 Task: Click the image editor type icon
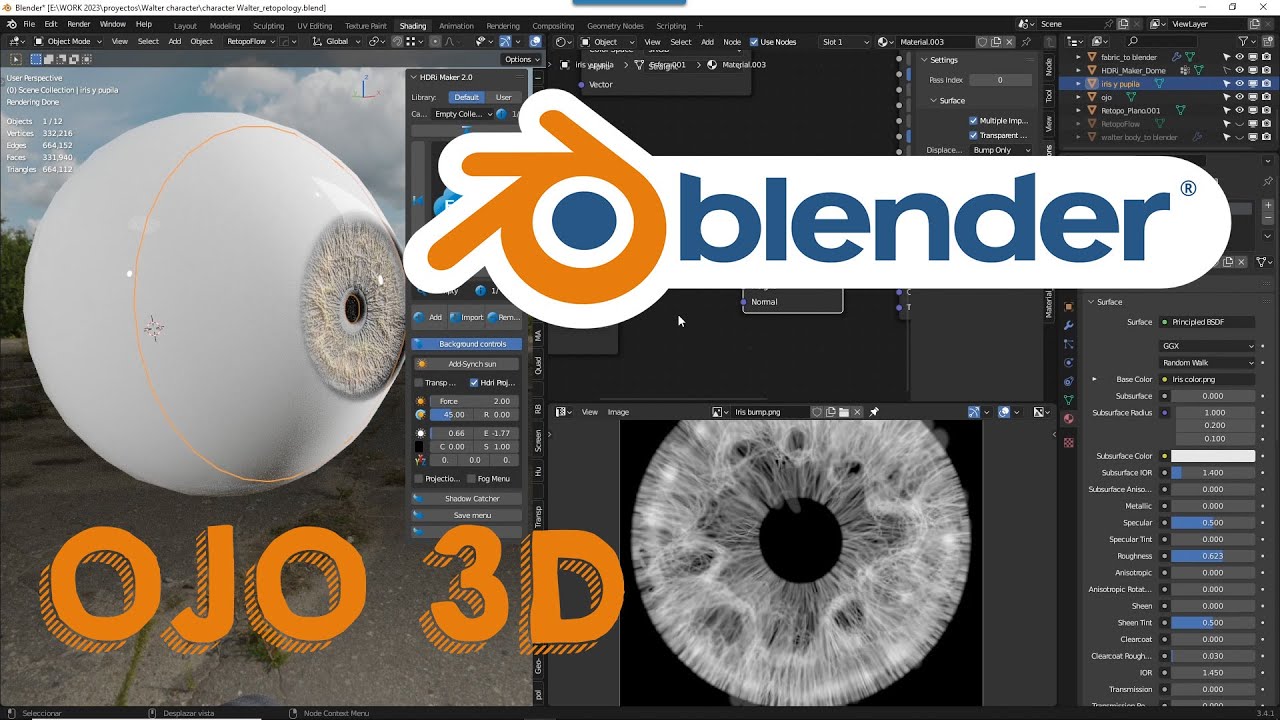(563, 411)
